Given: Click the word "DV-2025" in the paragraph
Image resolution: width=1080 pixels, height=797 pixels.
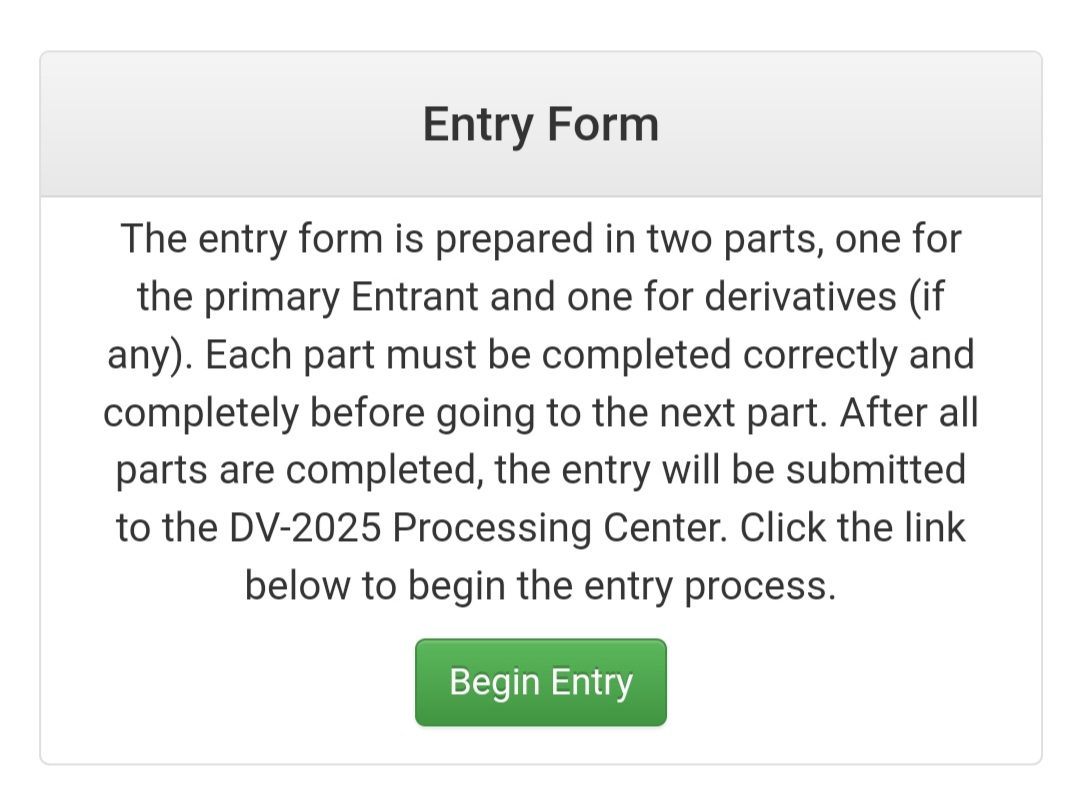Looking at the screenshot, I should coord(304,528).
